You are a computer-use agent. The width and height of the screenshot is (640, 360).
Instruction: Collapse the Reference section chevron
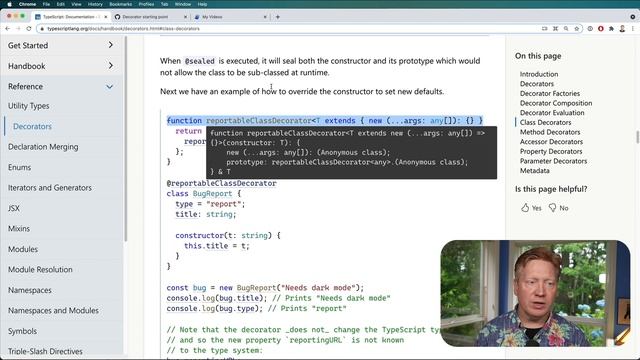[x=109, y=87]
